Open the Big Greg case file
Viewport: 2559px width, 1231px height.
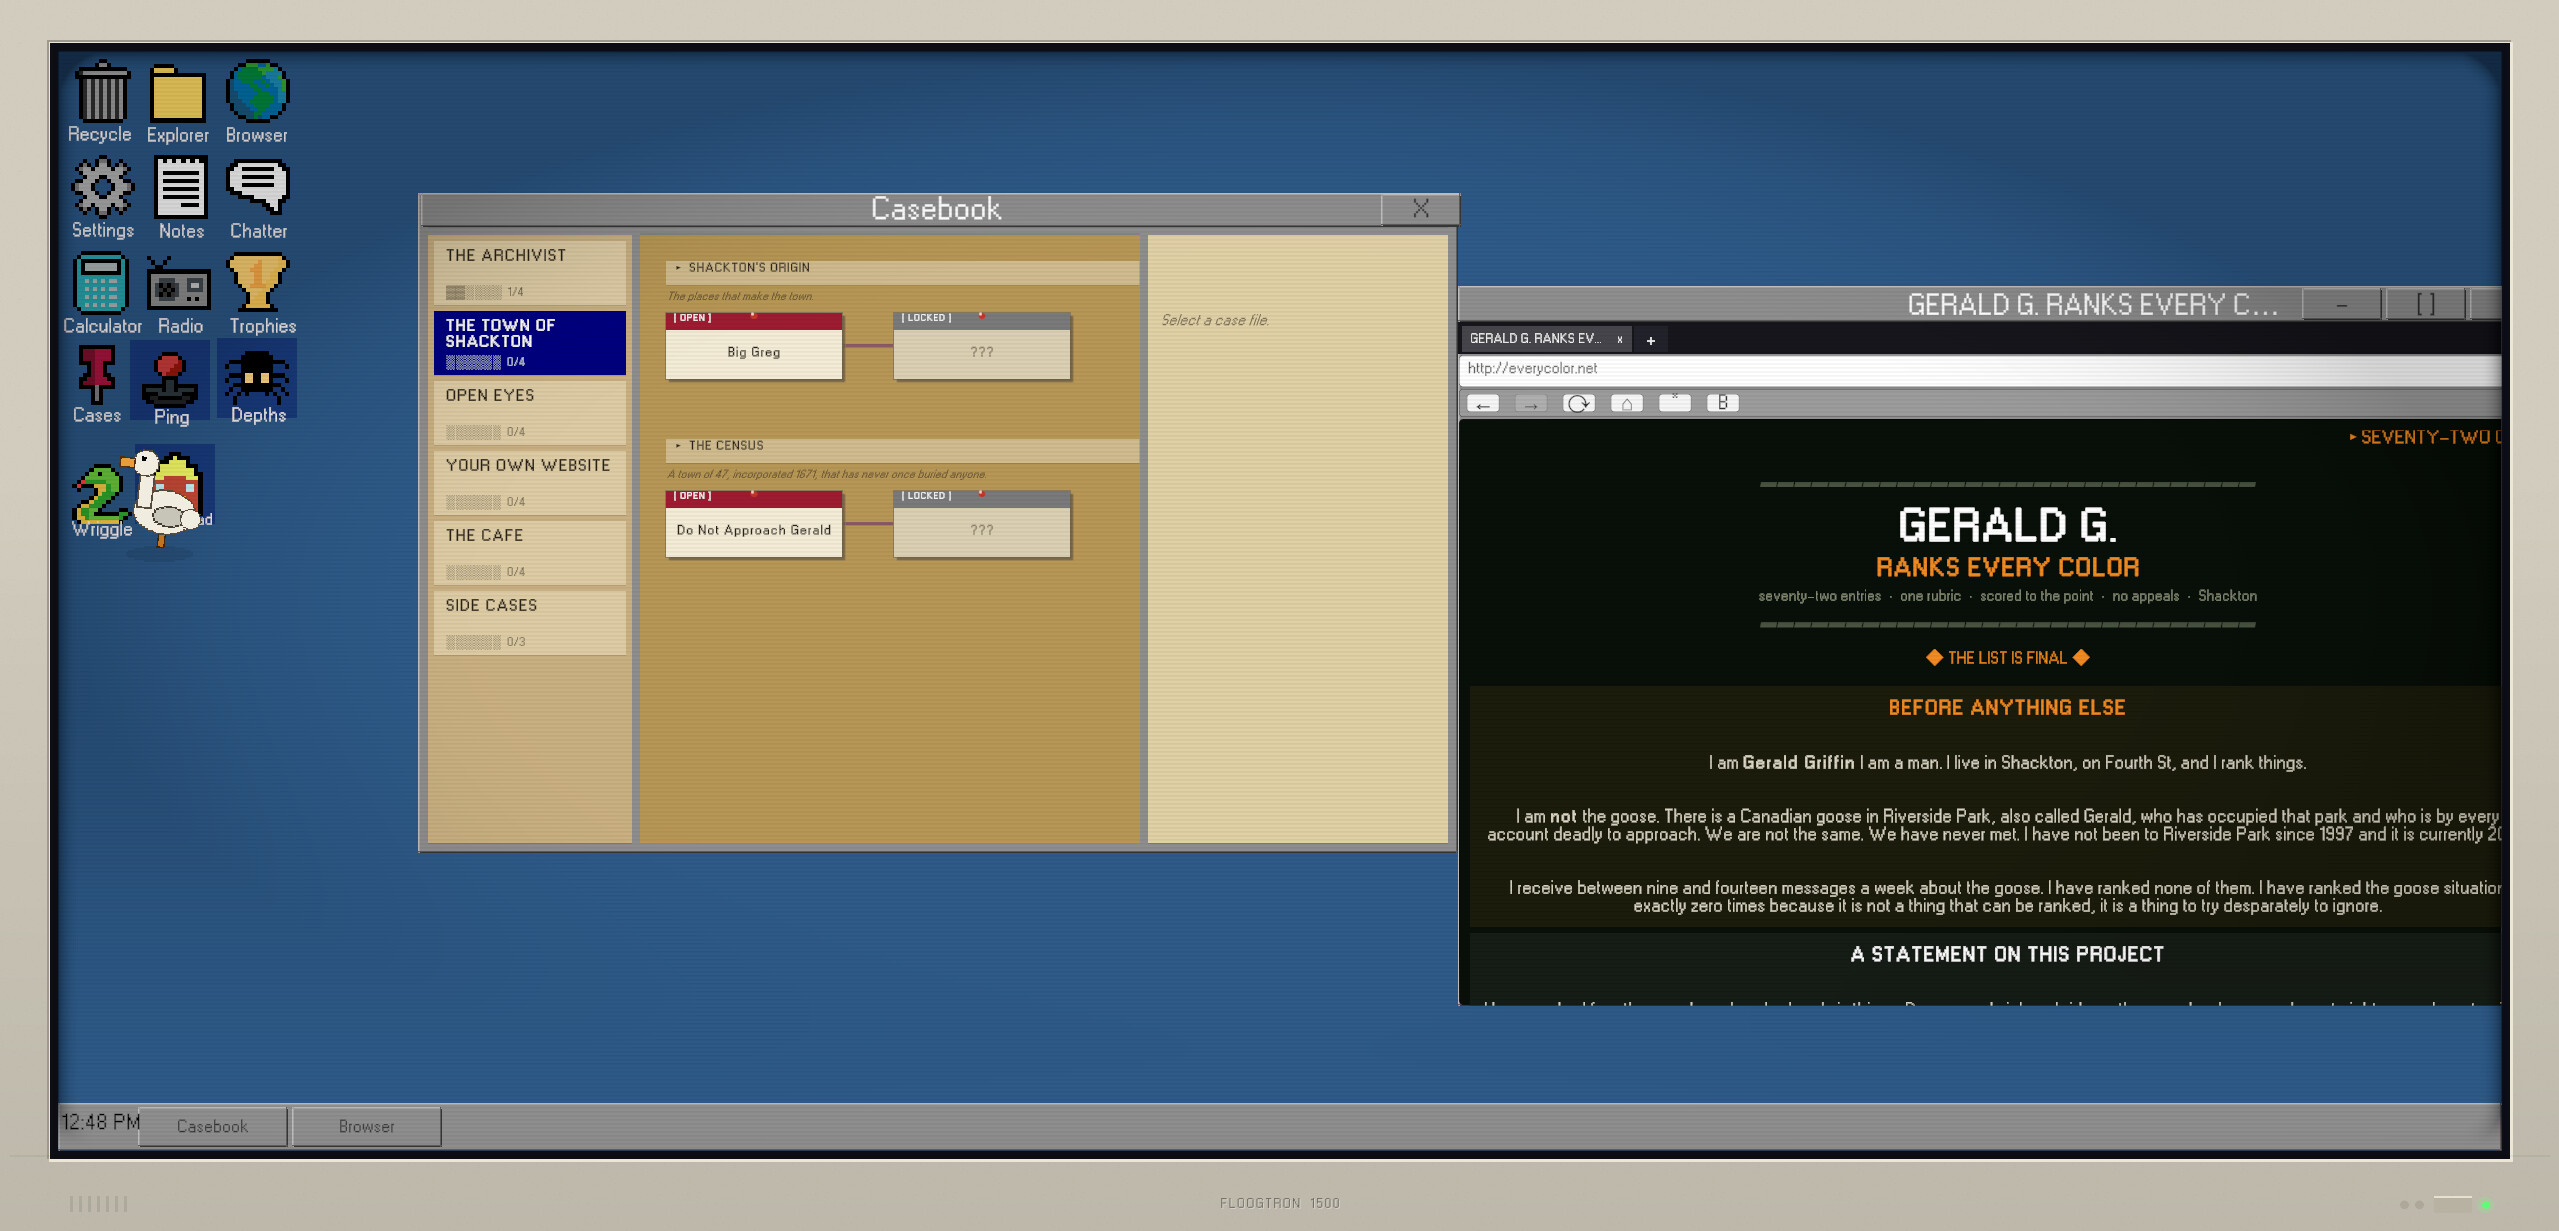pyautogui.click(x=754, y=345)
